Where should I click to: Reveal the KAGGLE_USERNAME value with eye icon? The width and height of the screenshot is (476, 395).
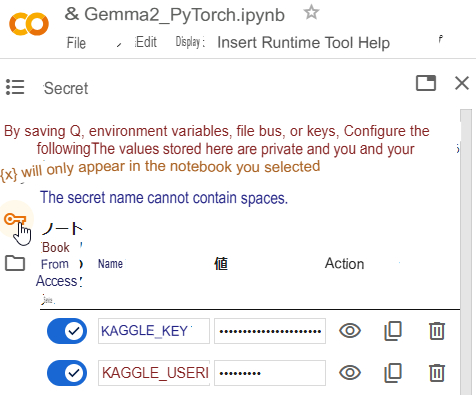point(350,373)
